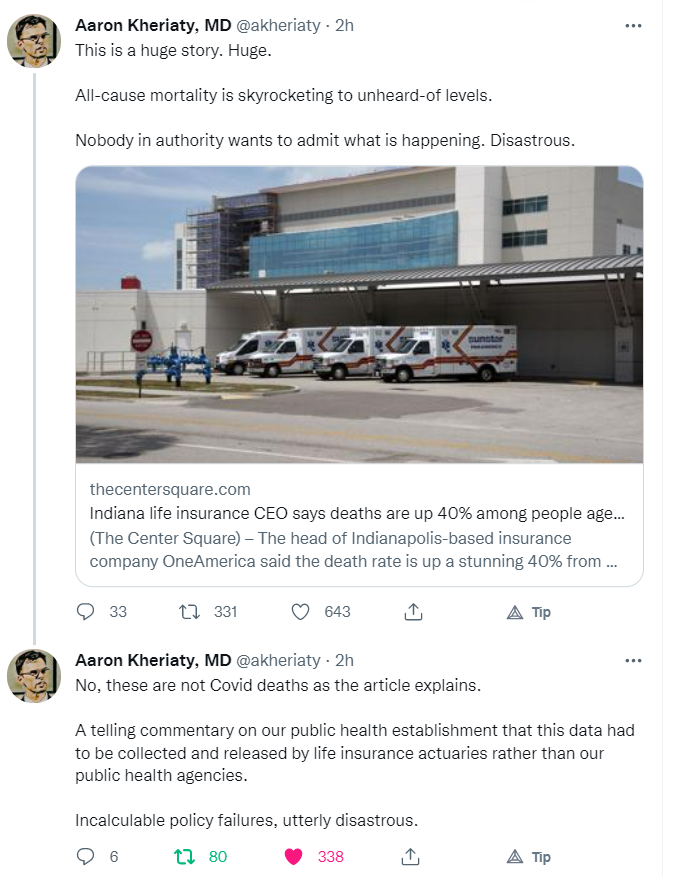Open profile avatar on the second tweet

34,675
